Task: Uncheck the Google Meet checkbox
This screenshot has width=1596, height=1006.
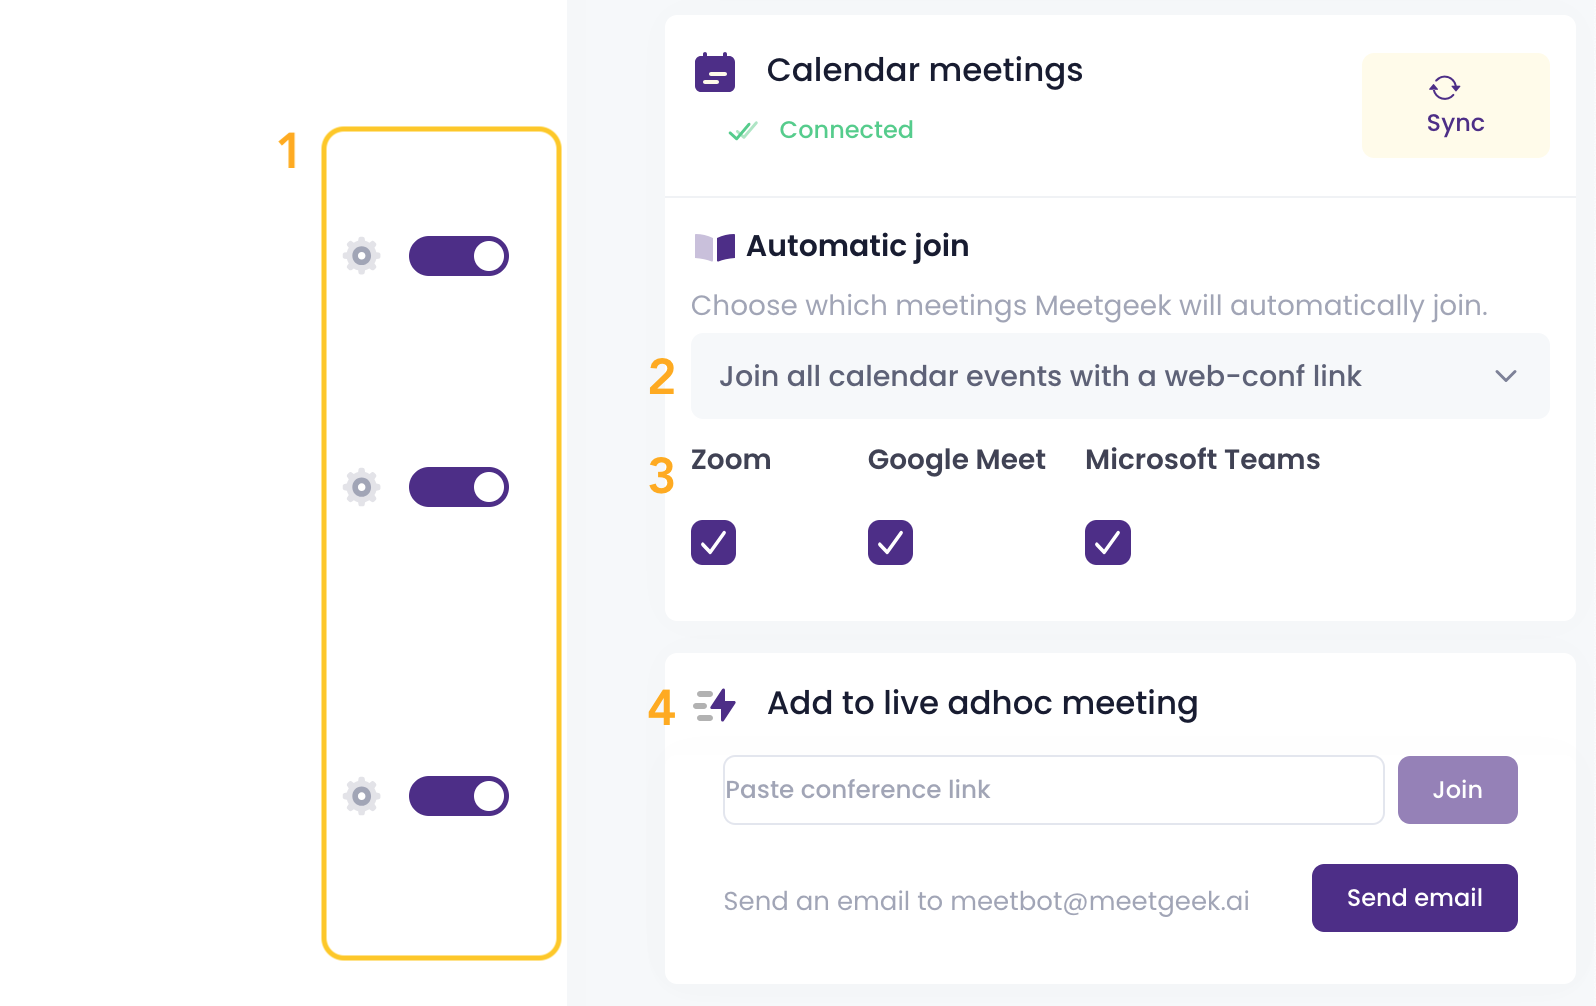Action: point(890,543)
